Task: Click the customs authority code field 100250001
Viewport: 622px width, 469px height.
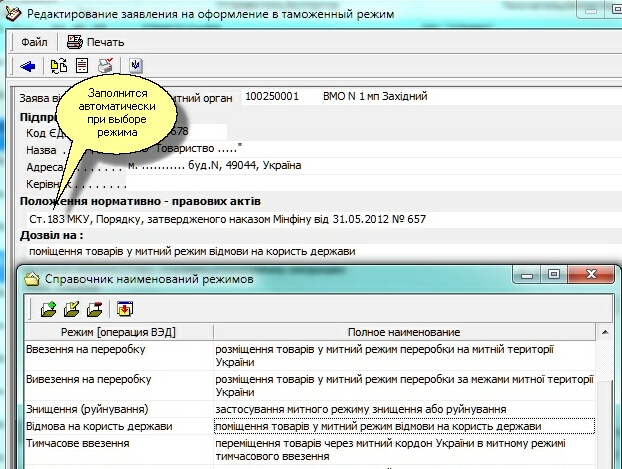Action: [281, 96]
